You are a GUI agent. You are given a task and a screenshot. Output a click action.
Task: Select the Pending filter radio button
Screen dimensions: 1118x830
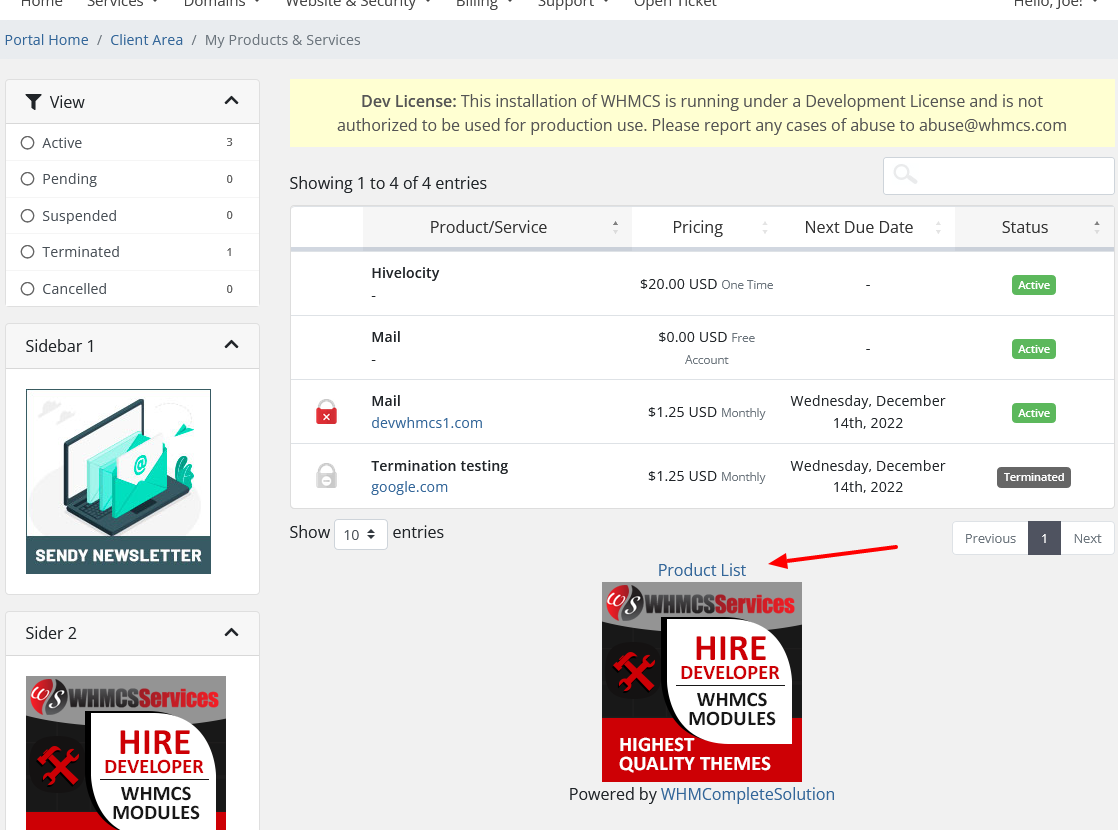(x=28, y=179)
